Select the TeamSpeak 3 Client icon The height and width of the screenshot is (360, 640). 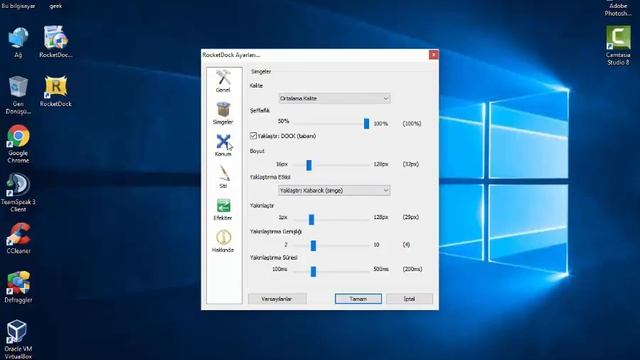pyautogui.click(x=18, y=193)
